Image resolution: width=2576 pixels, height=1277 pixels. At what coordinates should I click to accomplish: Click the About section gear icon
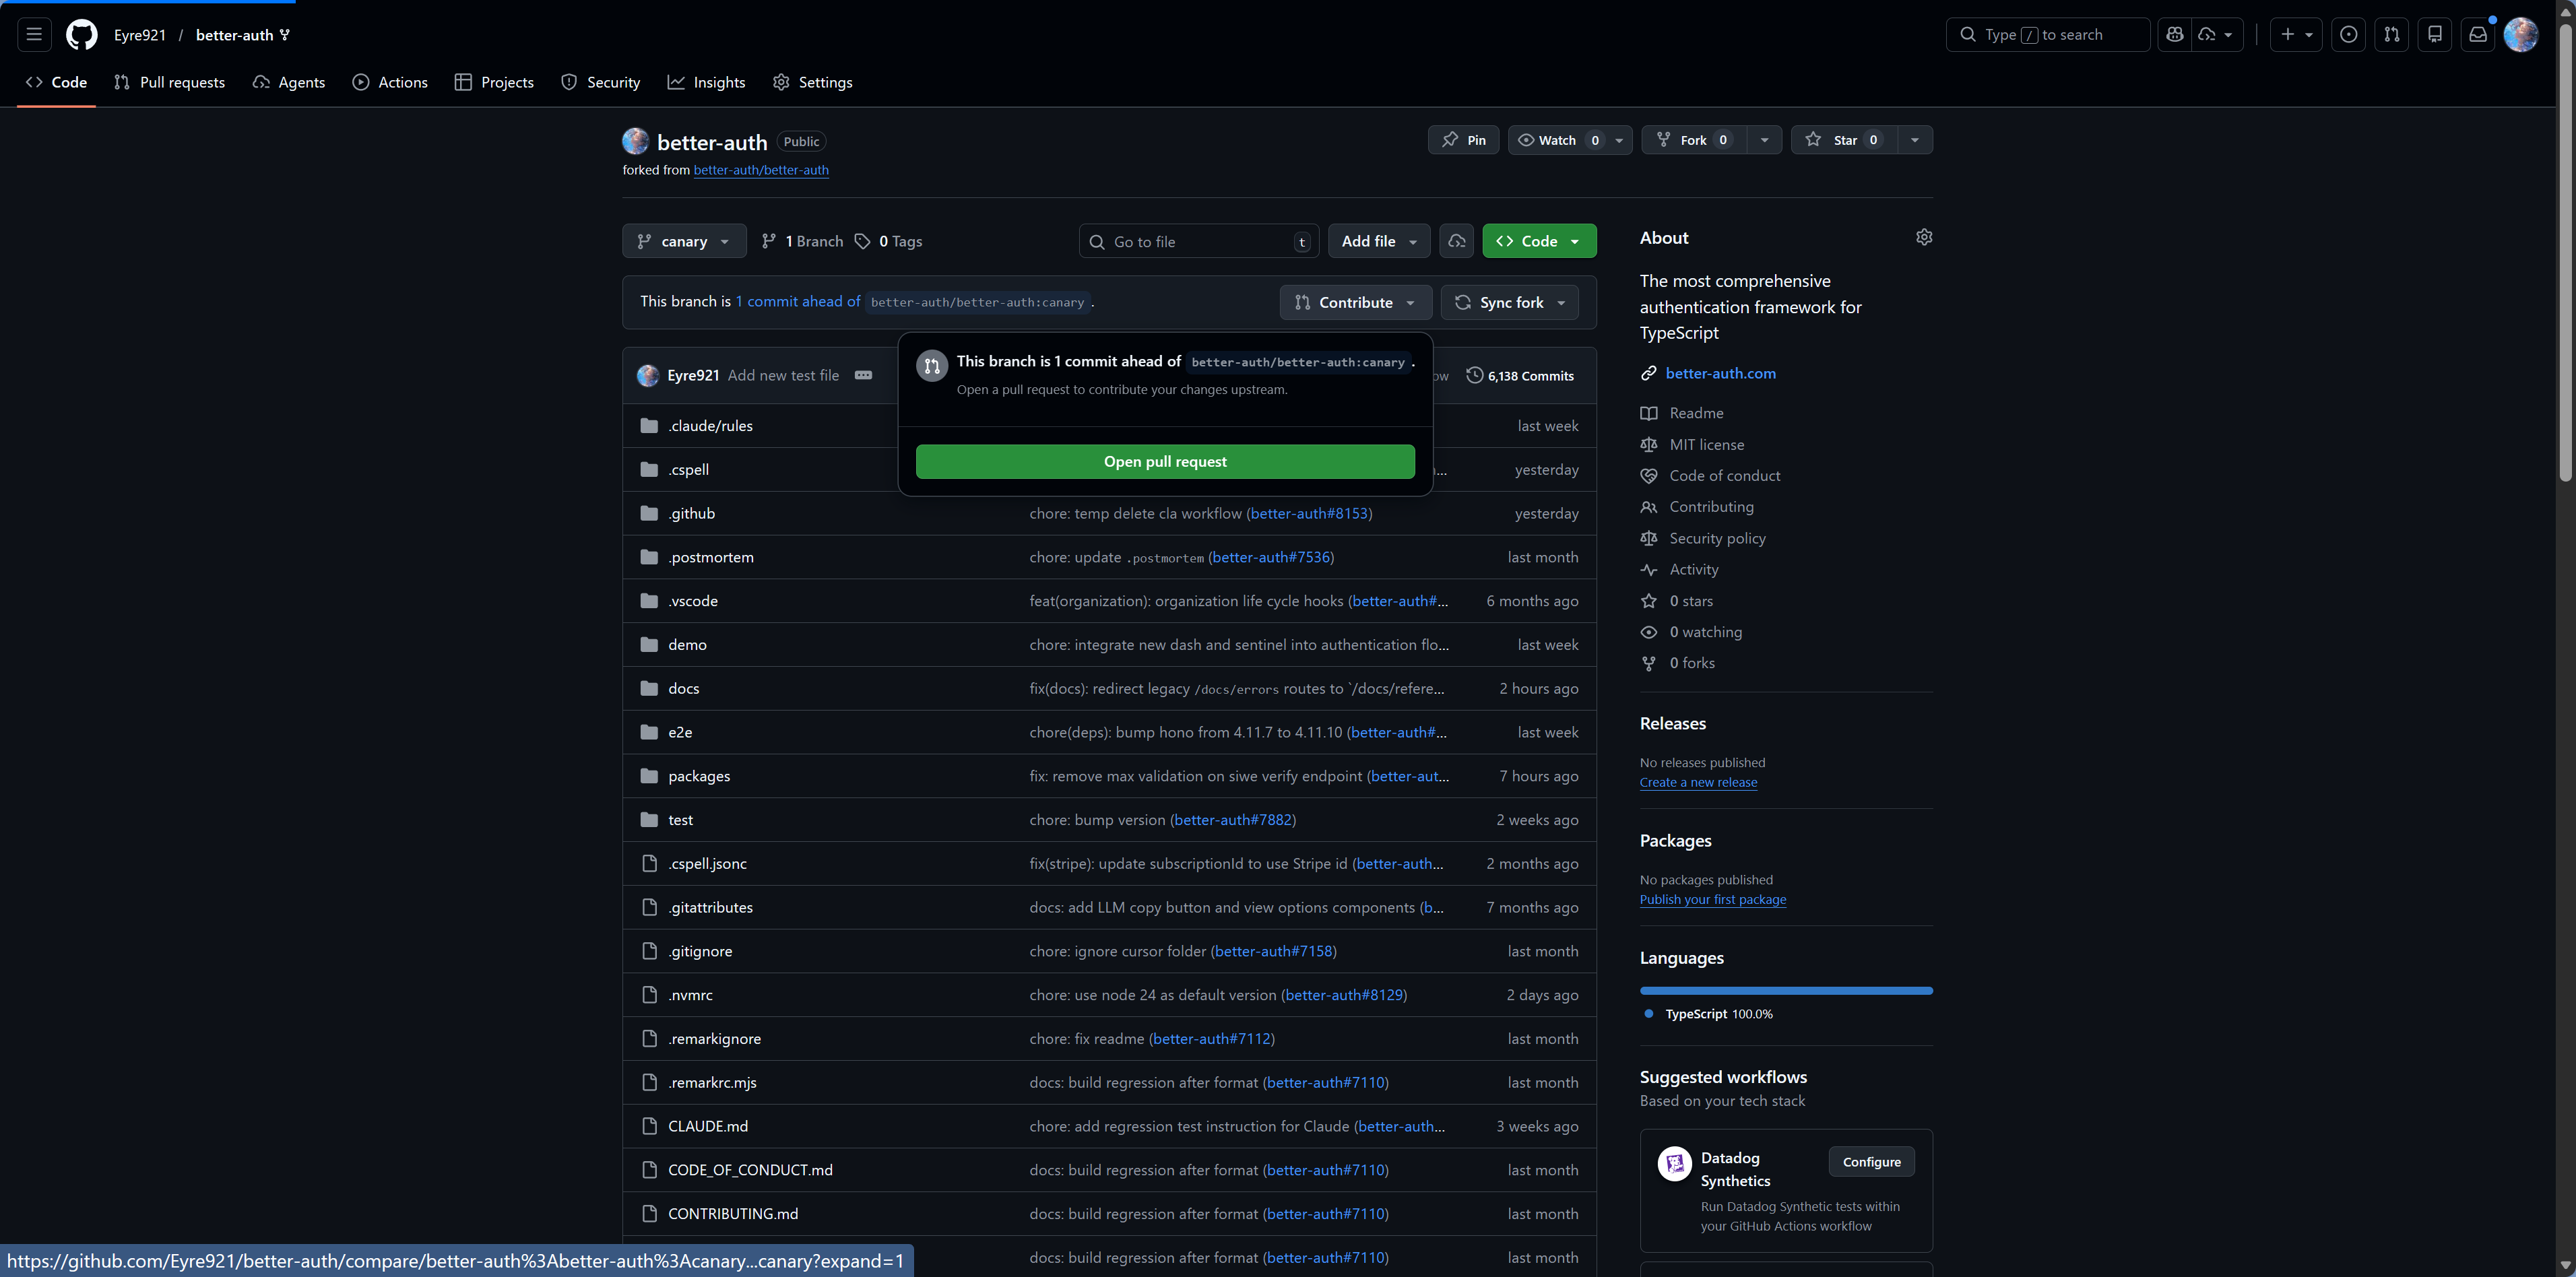coord(1923,238)
